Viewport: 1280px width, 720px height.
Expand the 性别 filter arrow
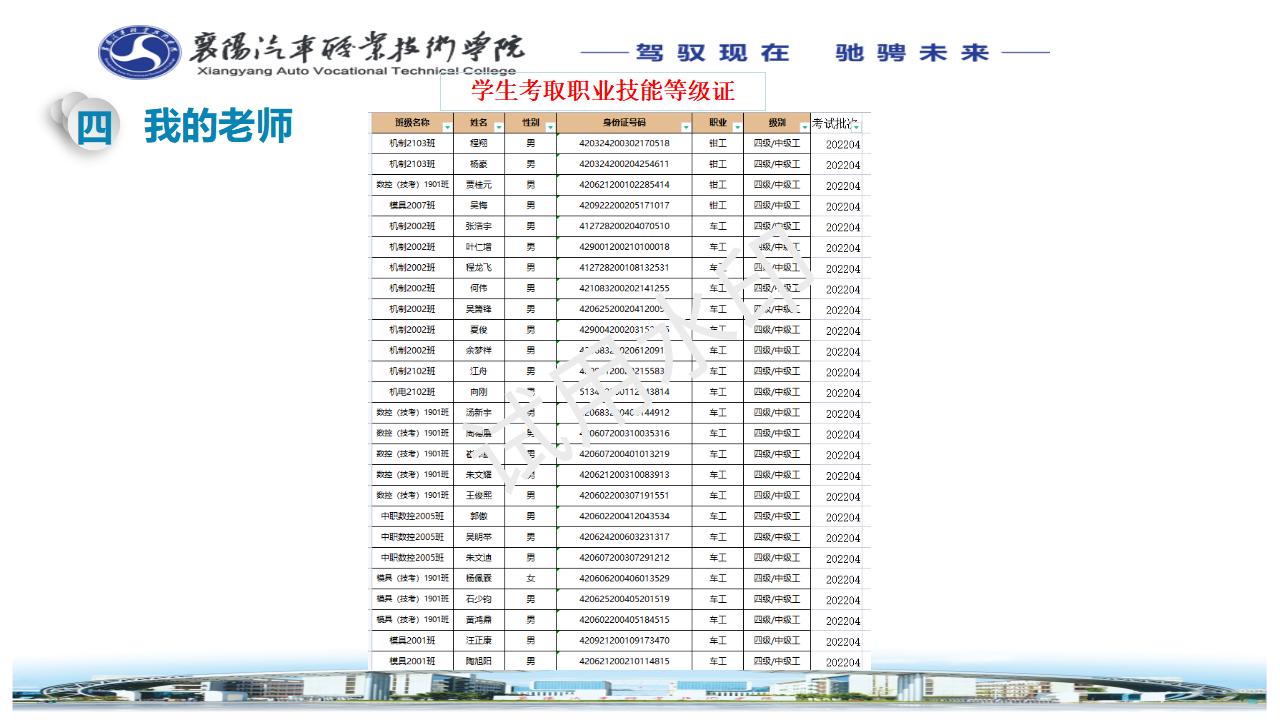(x=550, y=127)
